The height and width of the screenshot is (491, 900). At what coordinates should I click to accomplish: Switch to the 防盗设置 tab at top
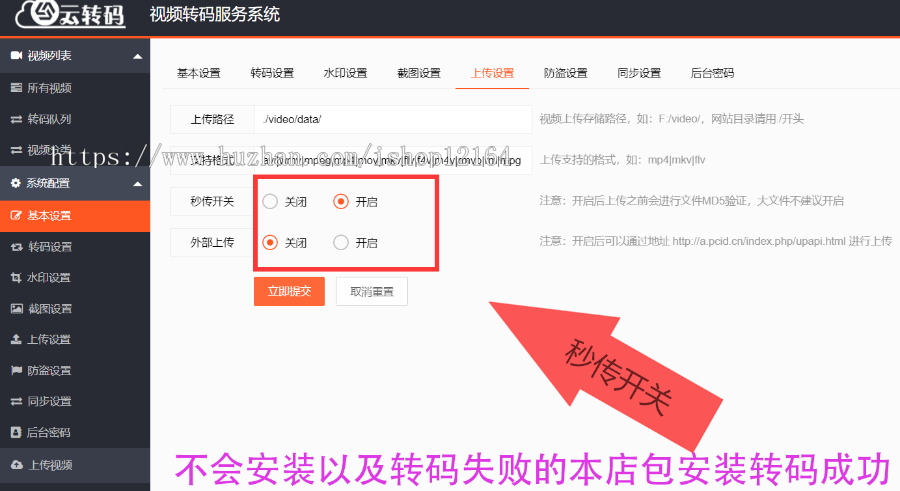[x=565, y=73]
